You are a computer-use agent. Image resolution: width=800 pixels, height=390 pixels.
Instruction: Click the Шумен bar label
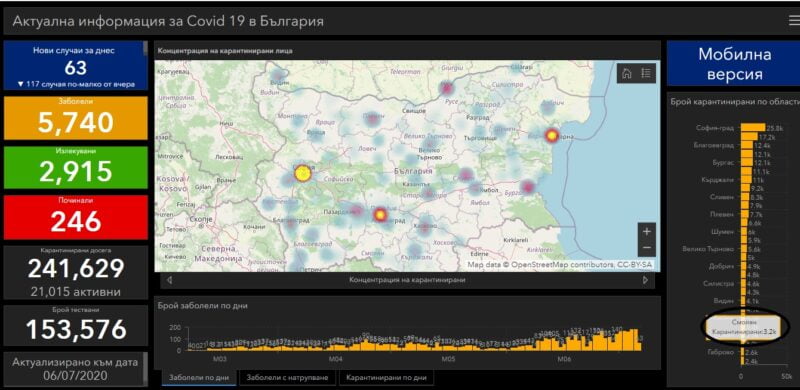click(x=723, y=232)
